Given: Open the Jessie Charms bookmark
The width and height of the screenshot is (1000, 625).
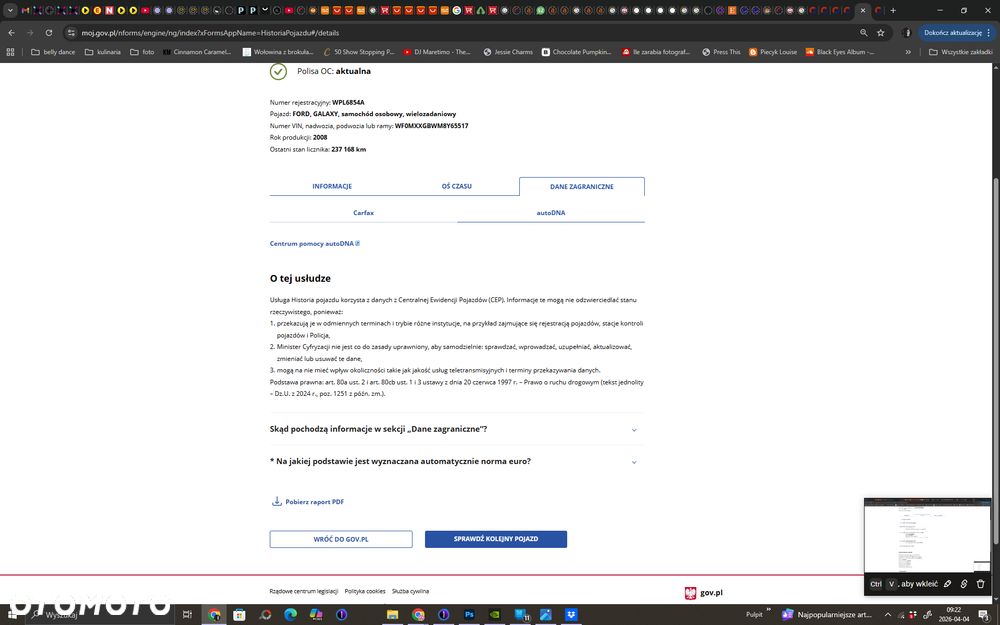Looking at the screenshot, I should tap(508, 52).
